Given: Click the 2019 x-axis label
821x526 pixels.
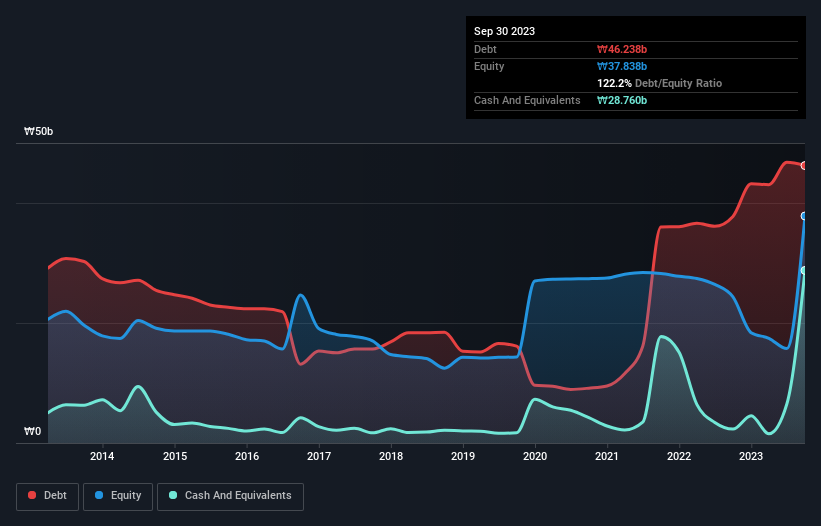Looking at the screenshot, I should [x=463, y=456].
